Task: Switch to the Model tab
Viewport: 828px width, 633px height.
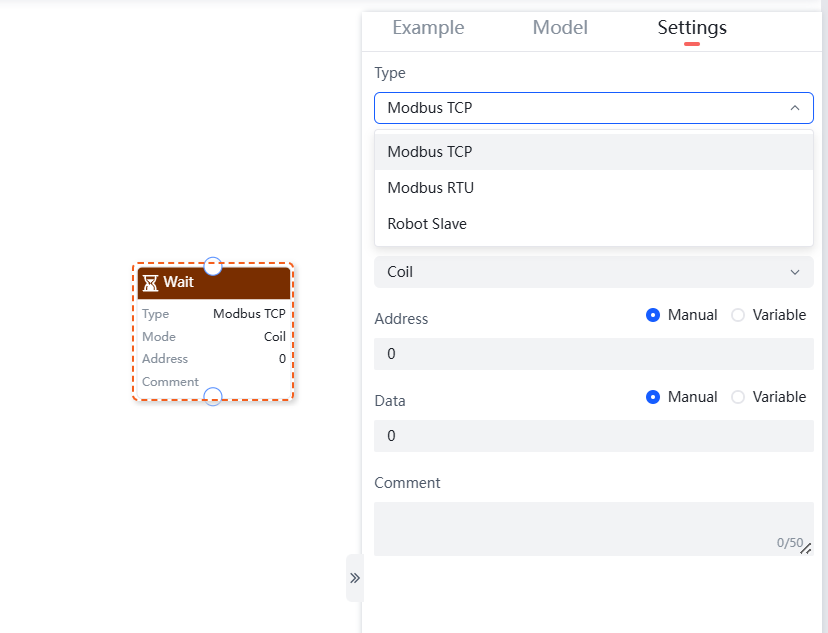Action: point(560,28)
